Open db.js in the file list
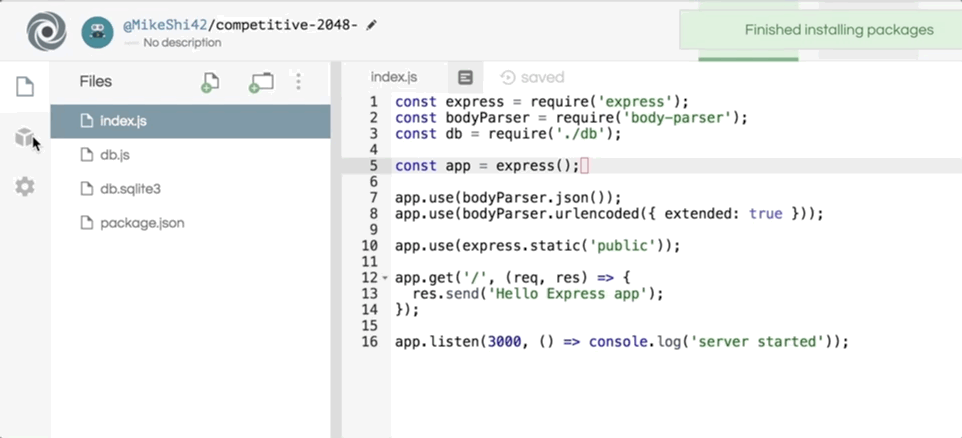962x438 pixels. click(190, 155)
